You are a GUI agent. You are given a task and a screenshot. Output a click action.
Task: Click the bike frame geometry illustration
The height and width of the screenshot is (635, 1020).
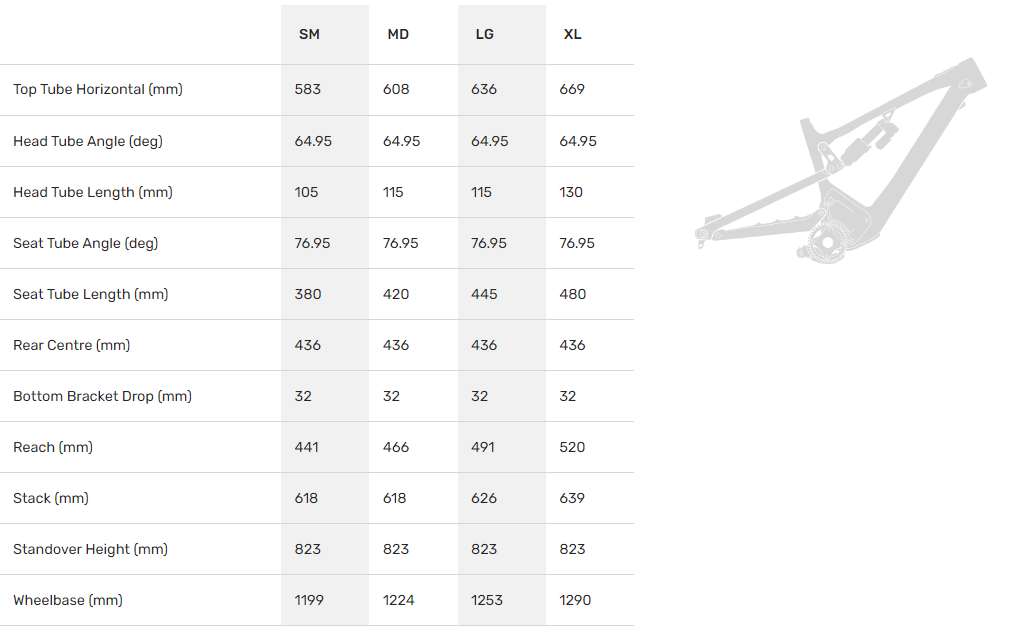[840, 160]
